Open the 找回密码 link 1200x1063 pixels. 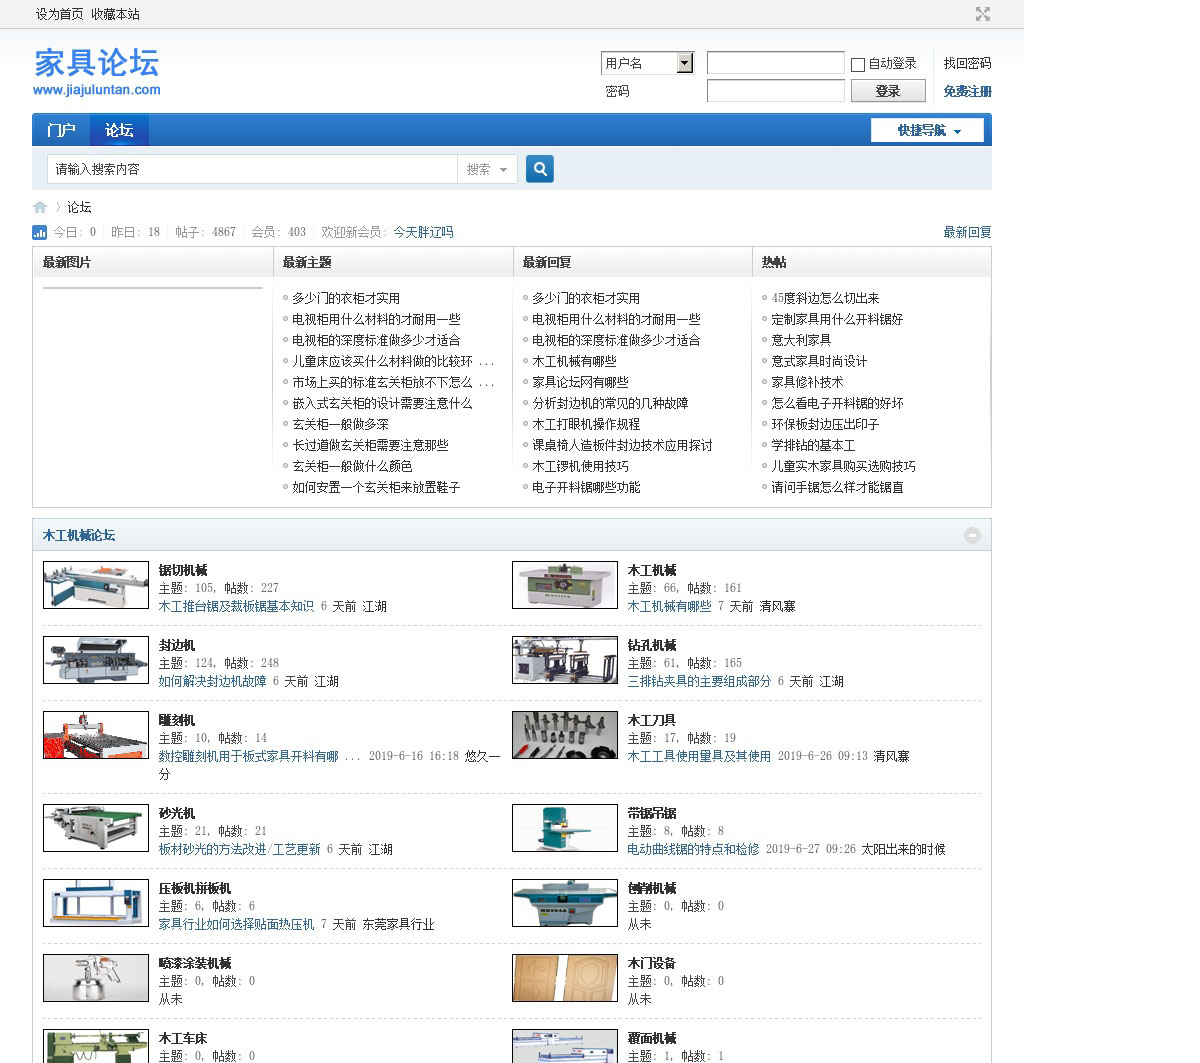967,63
